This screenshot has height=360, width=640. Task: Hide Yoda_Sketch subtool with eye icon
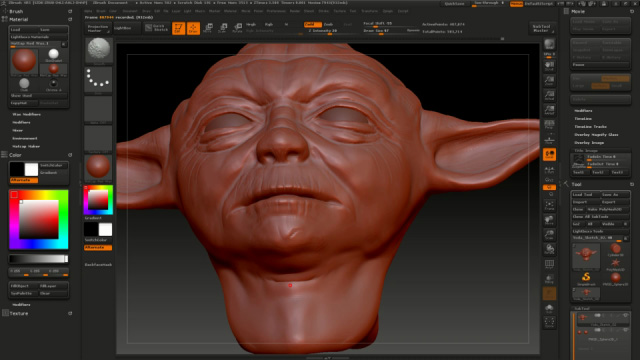coord(625,316)
